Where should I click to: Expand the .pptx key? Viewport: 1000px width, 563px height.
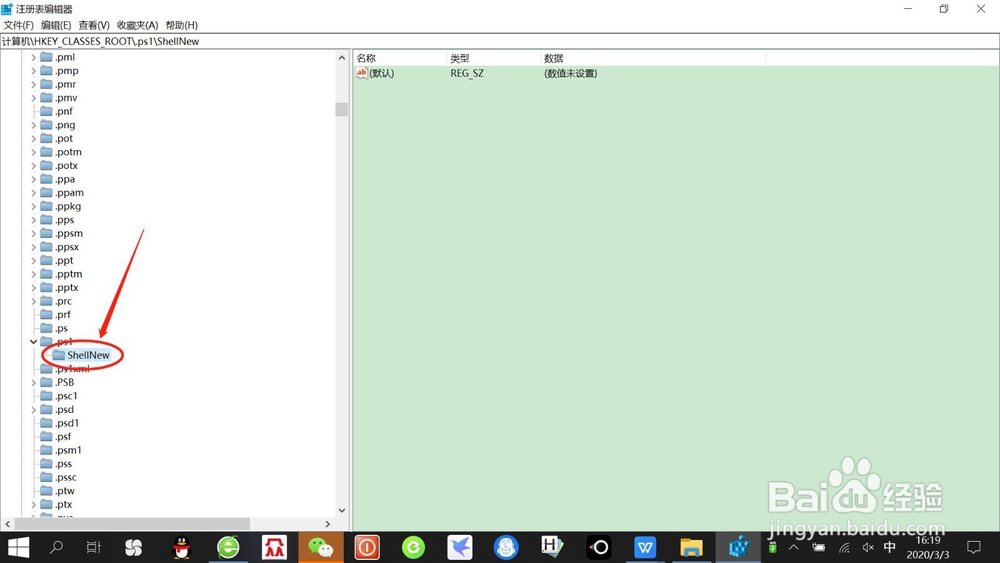(34, 288)
